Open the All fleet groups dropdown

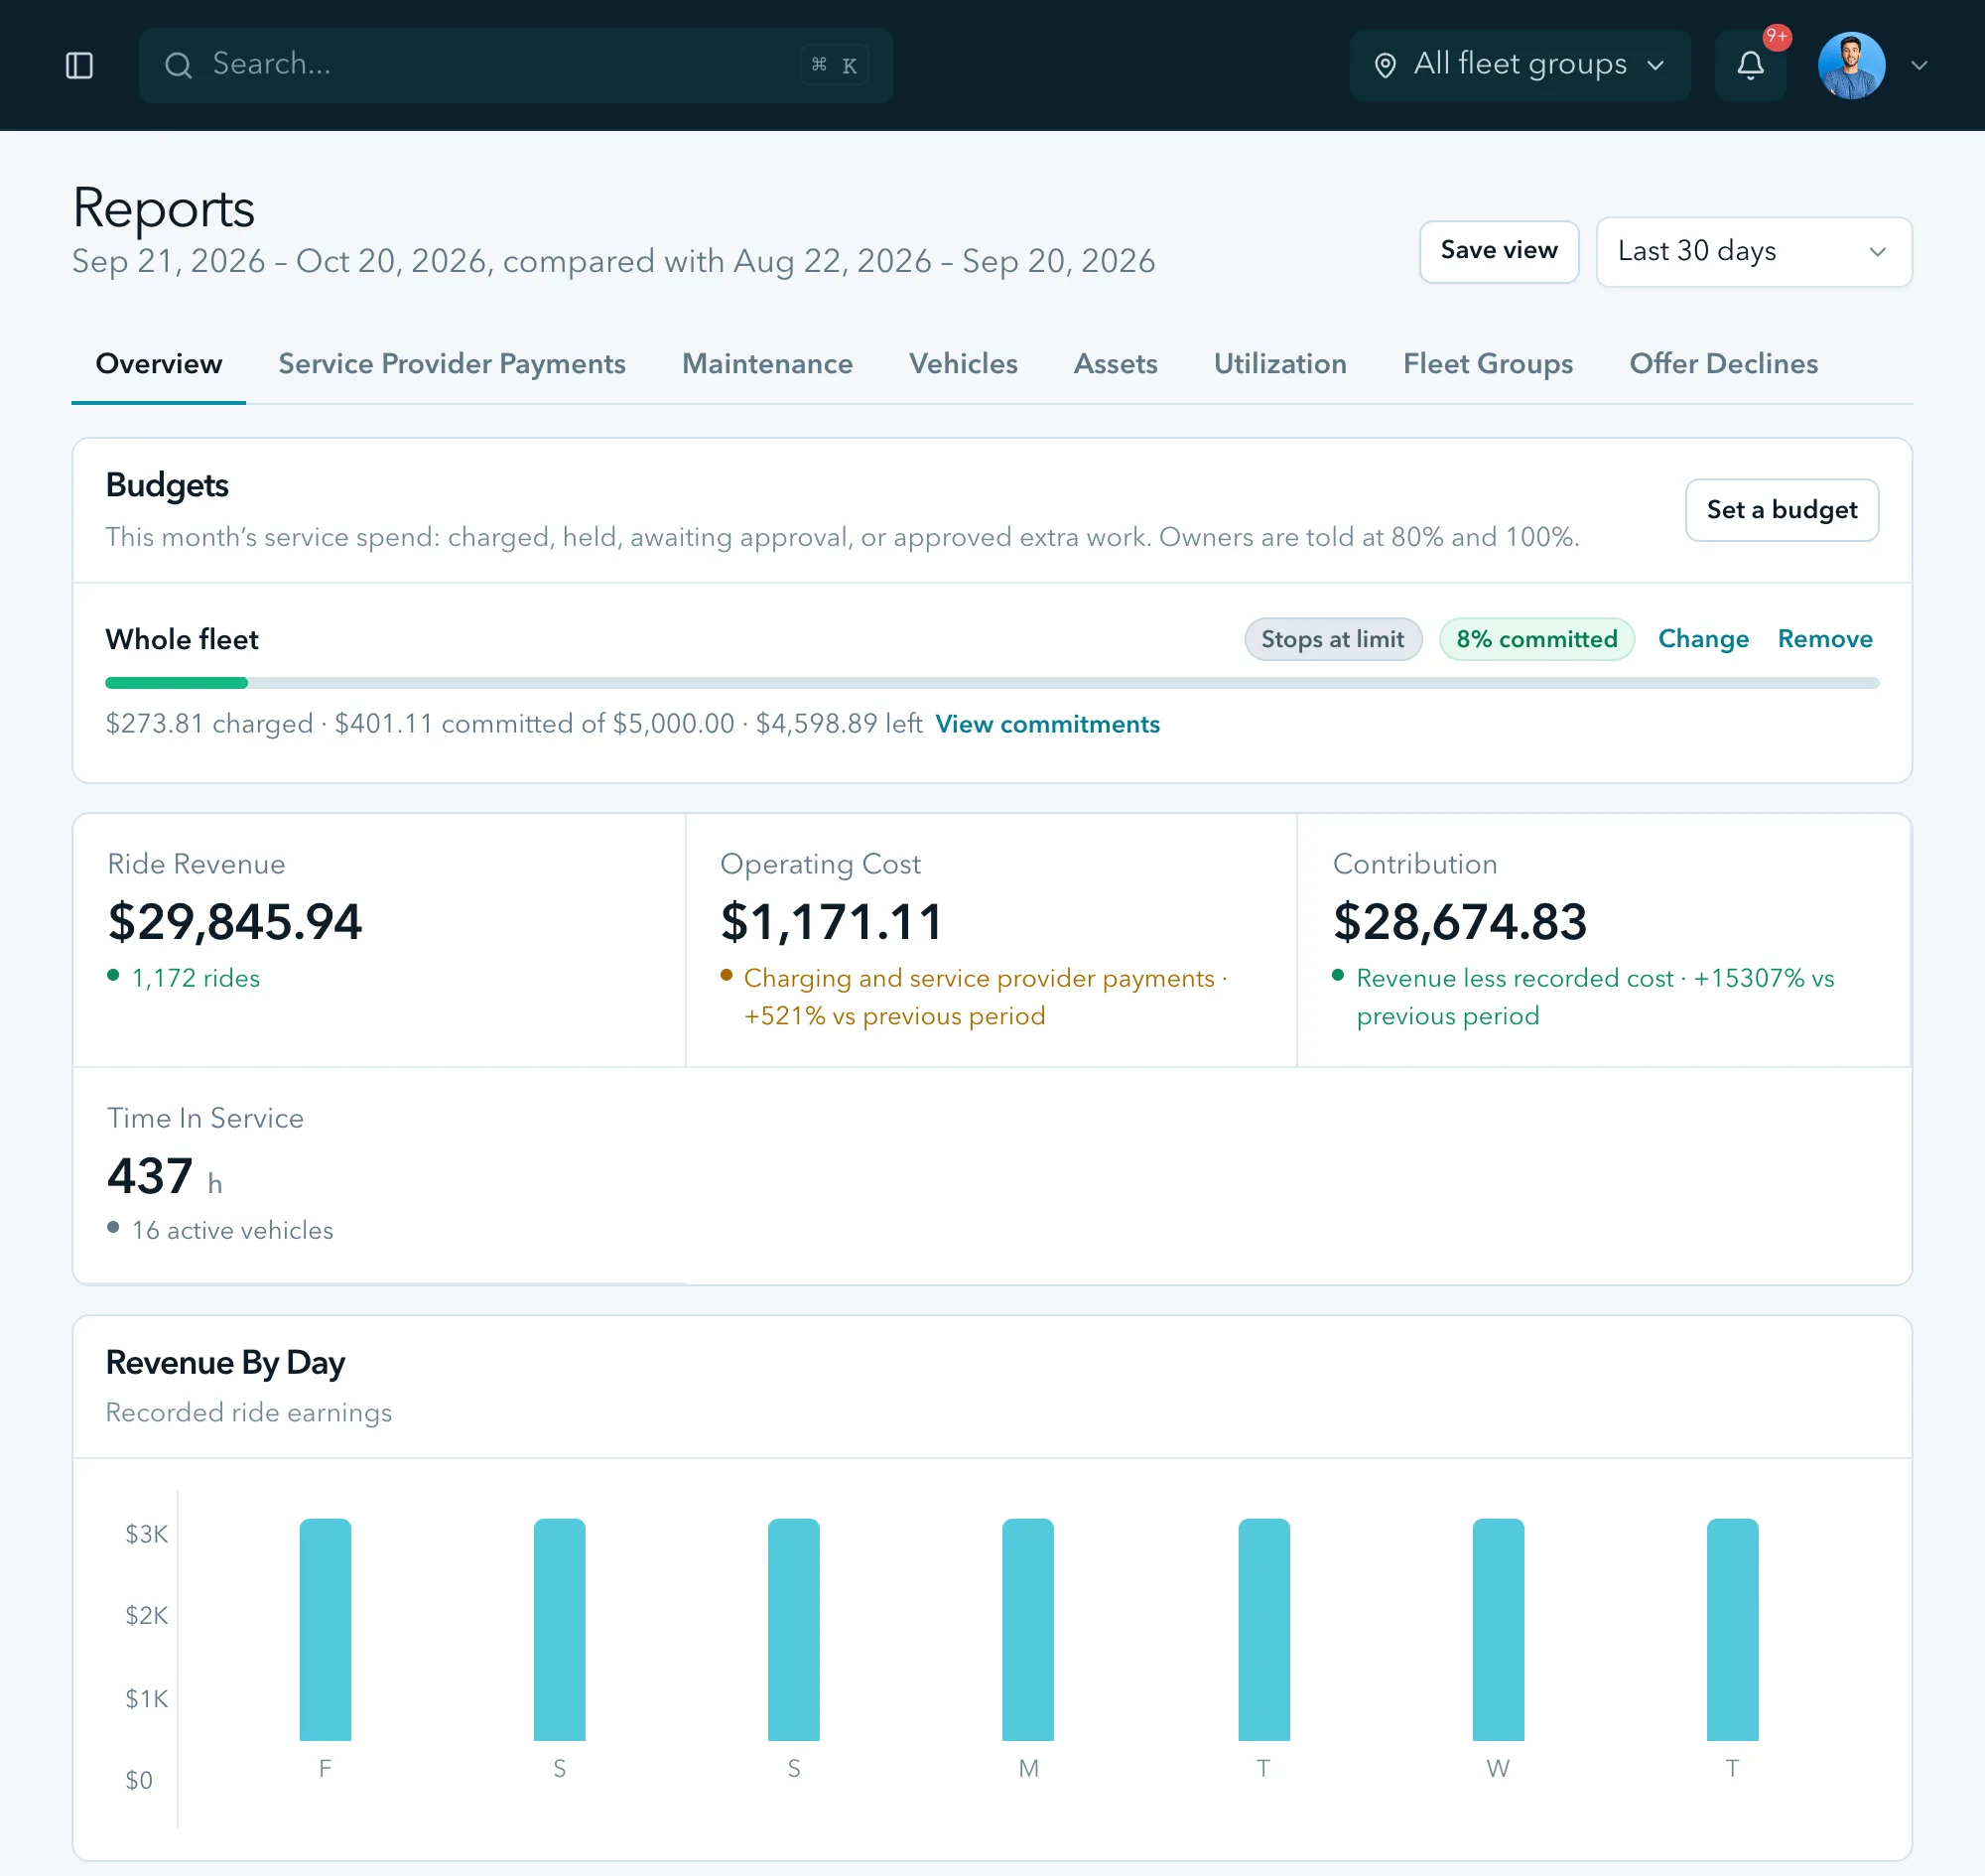point(1519,65)
